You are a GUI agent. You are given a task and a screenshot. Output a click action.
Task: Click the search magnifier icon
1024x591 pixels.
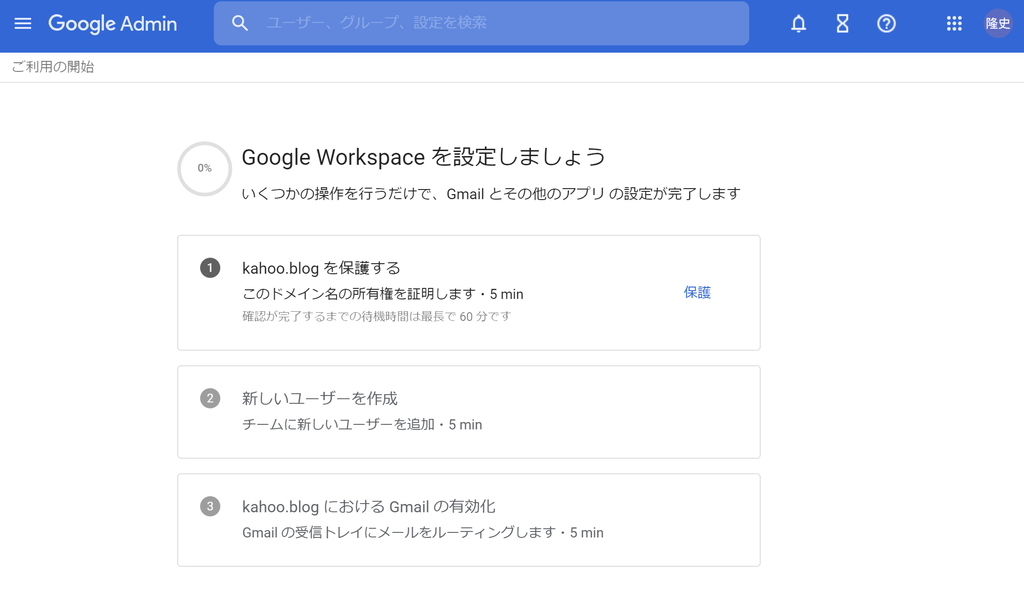pos(240,24)
